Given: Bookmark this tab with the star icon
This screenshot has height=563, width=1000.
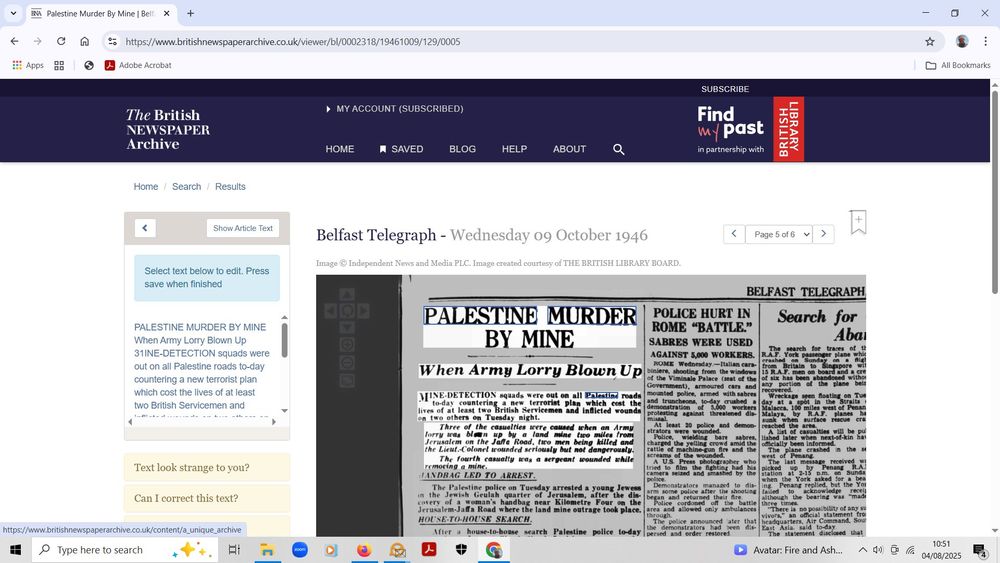Looking at the screenshot, I should coord(930,41).
